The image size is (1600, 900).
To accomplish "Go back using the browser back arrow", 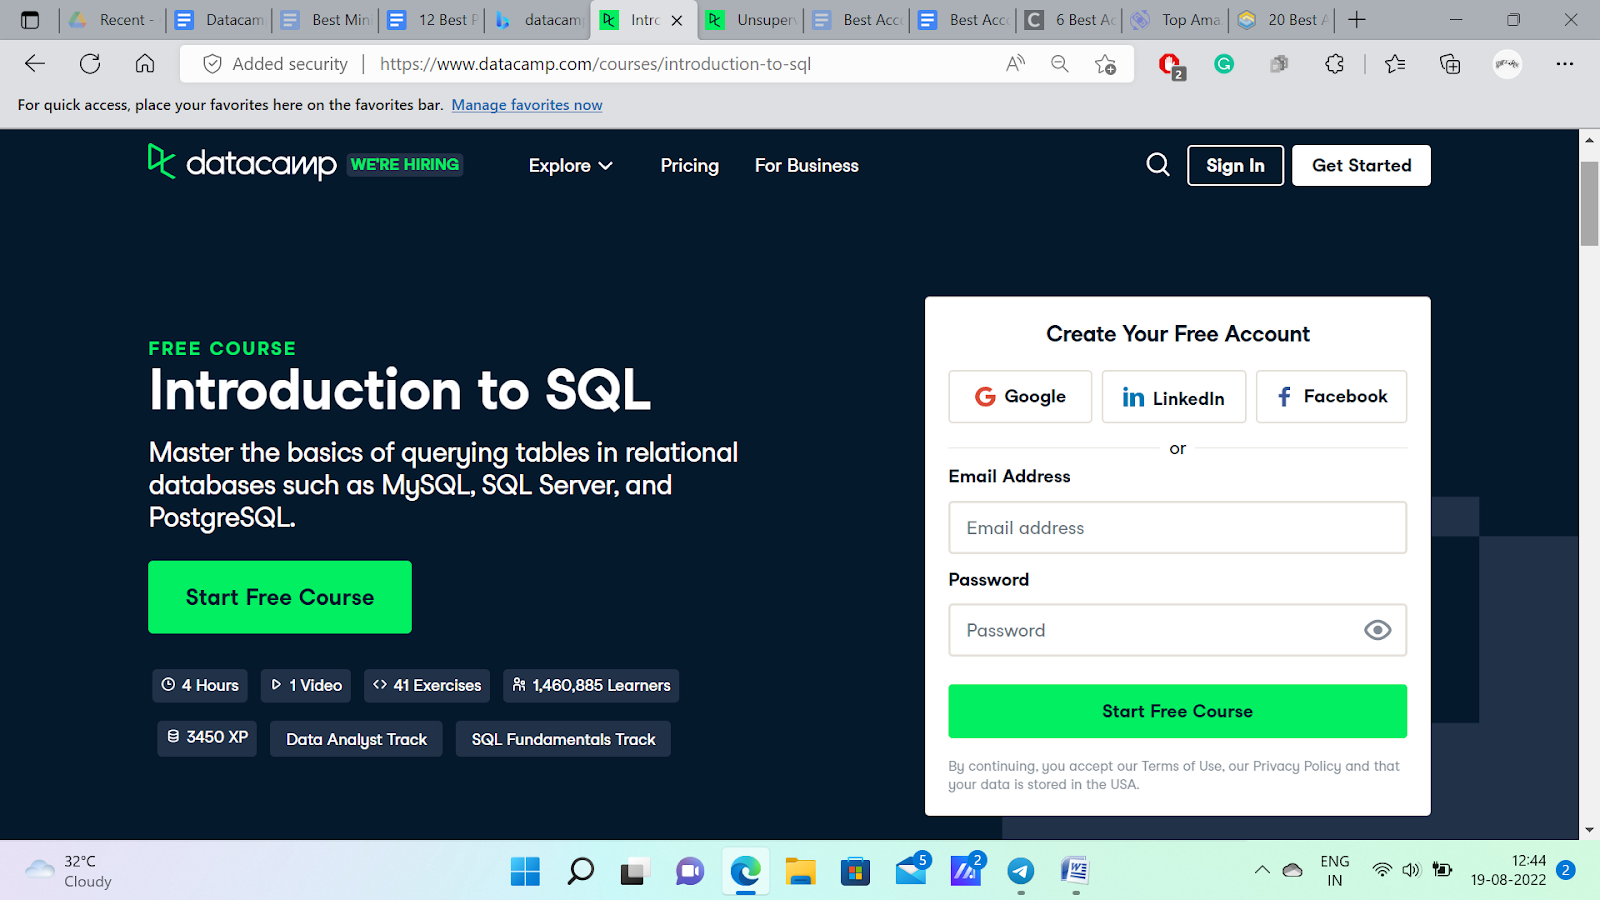I will pos(35,64).
